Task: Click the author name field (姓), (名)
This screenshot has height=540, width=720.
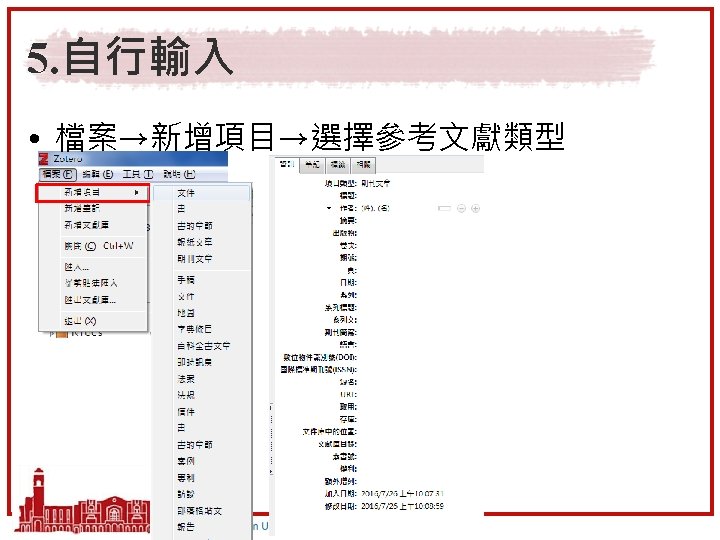Action: [375, 208]
